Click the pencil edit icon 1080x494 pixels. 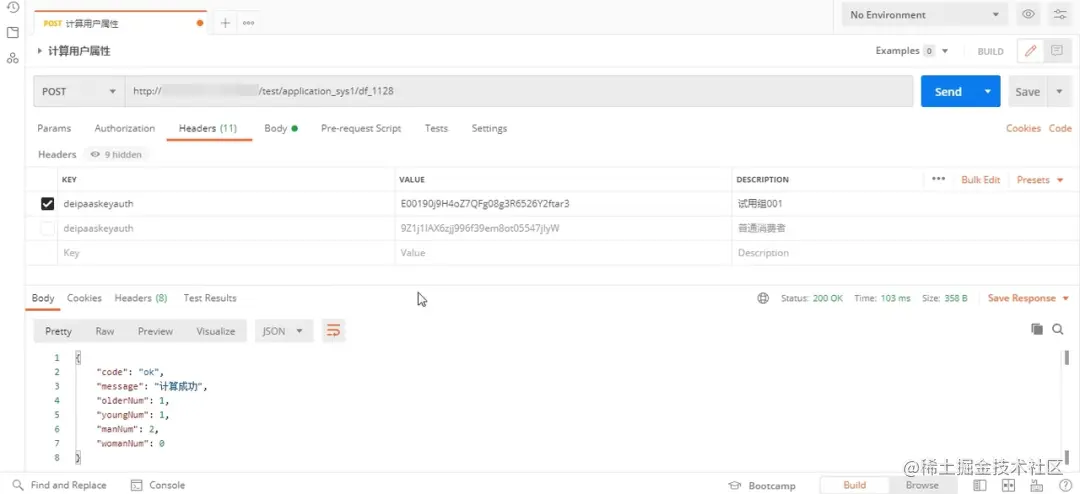(x=1030, y=51)
